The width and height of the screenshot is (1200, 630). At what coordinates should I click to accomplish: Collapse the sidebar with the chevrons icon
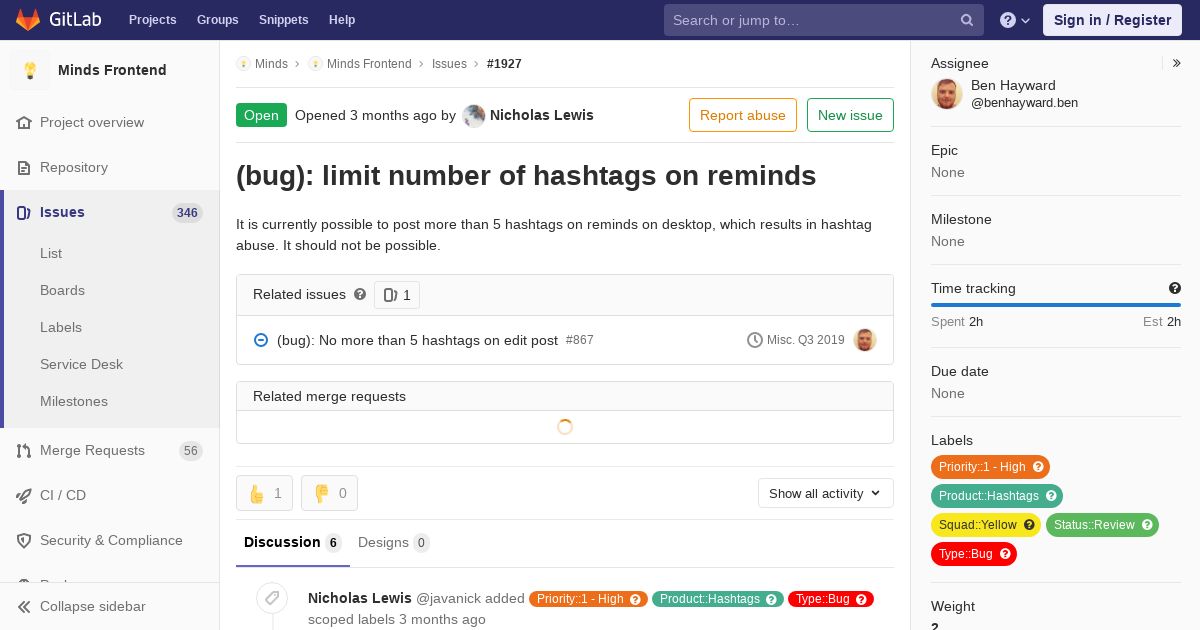point(24,606)
